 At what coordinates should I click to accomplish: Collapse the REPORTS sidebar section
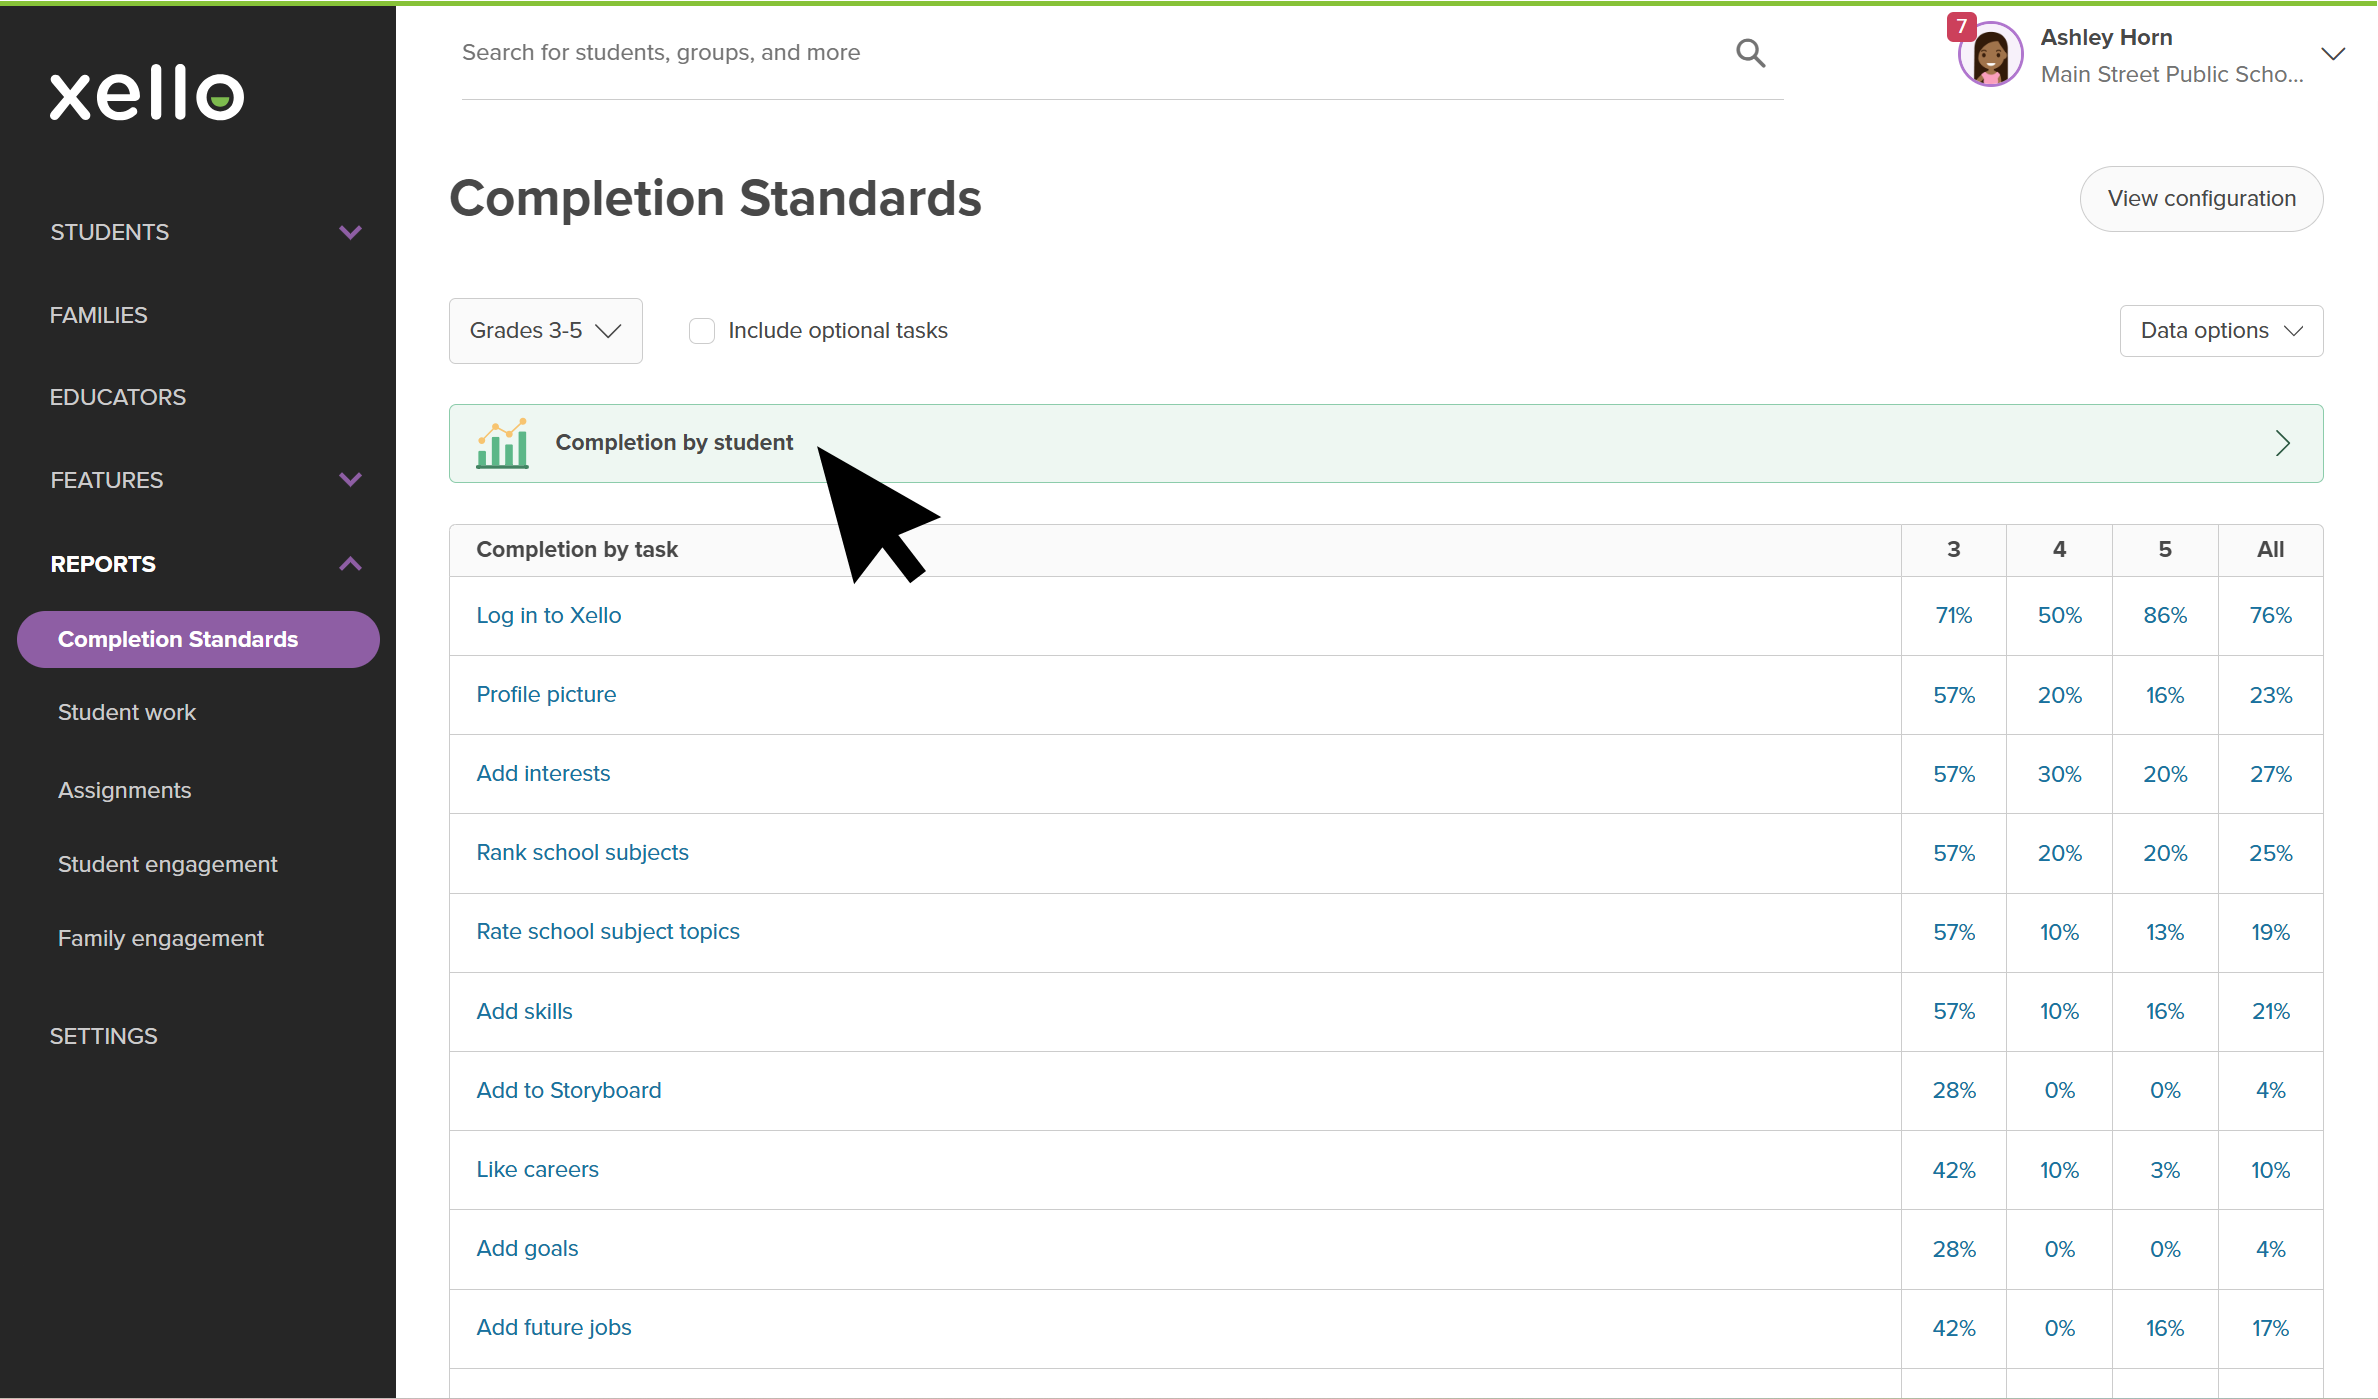click(x=350, y=564)
